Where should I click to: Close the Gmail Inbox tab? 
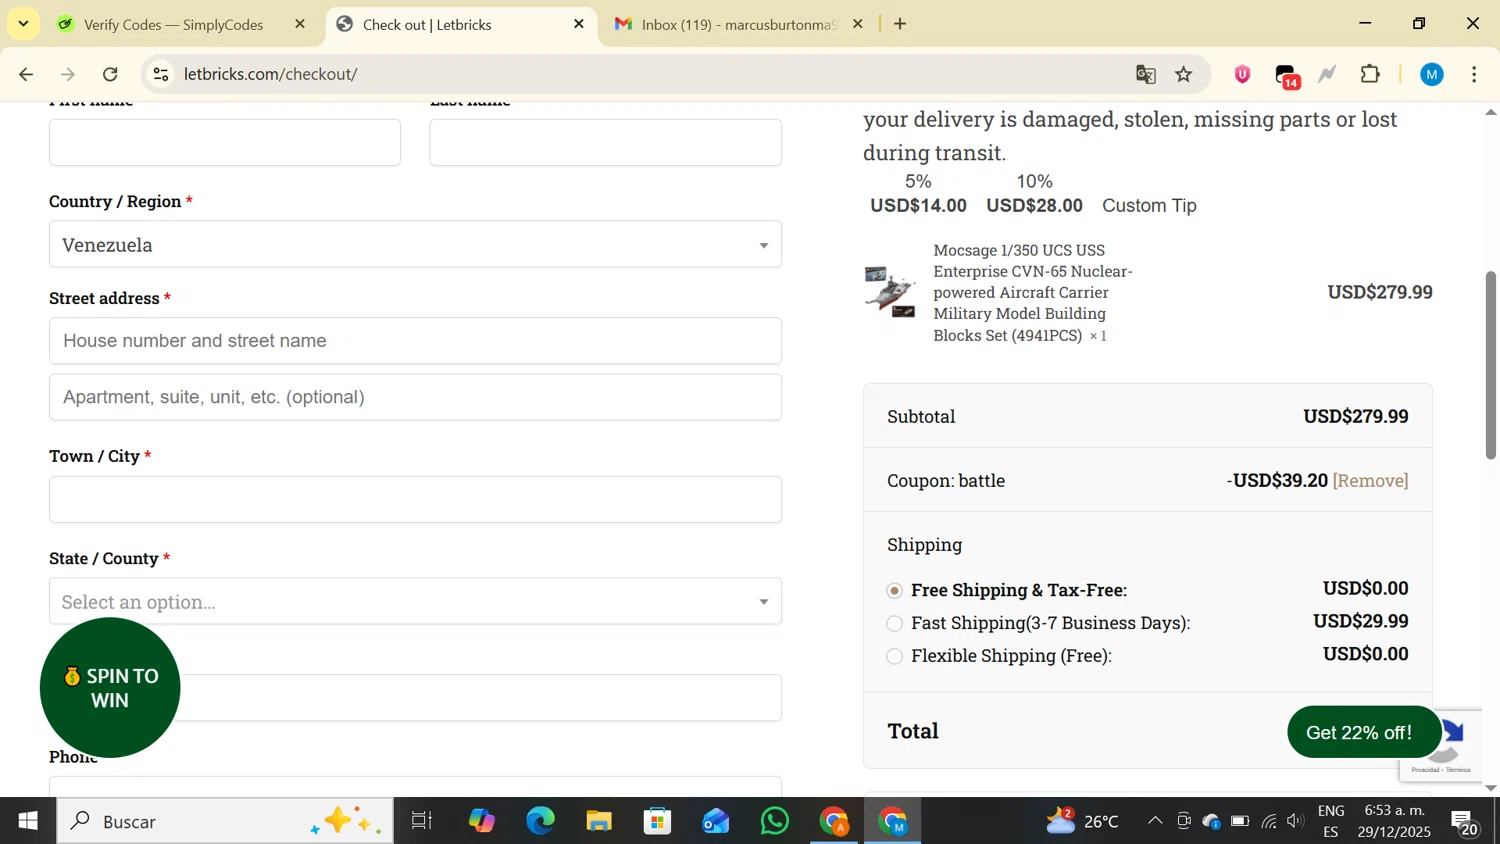click(x=857, y=24)
